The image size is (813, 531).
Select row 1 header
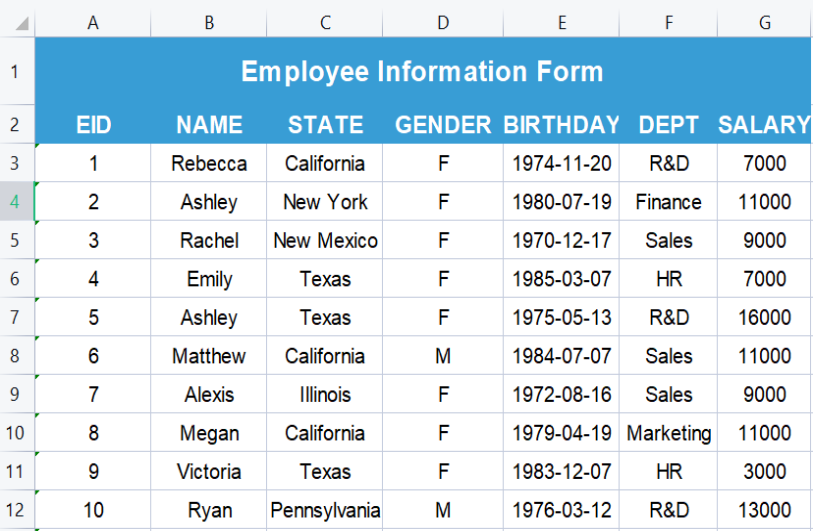click(15, 71)
